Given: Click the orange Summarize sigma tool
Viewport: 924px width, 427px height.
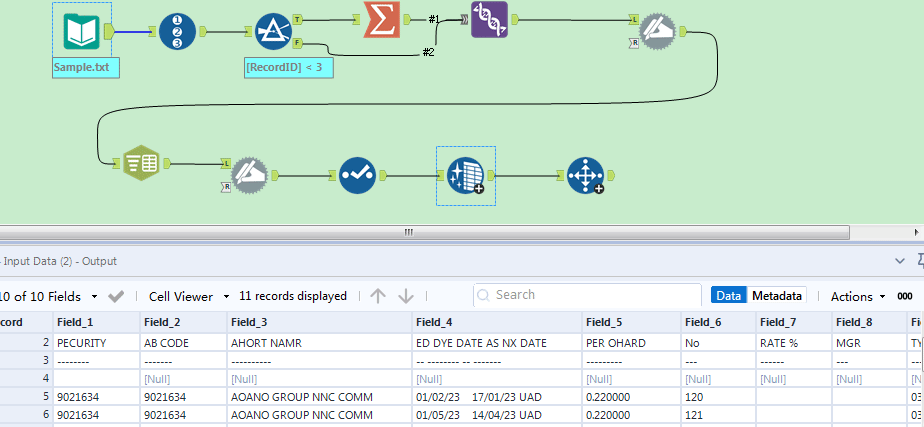Looking at the screenshot, I should (381, 19).
